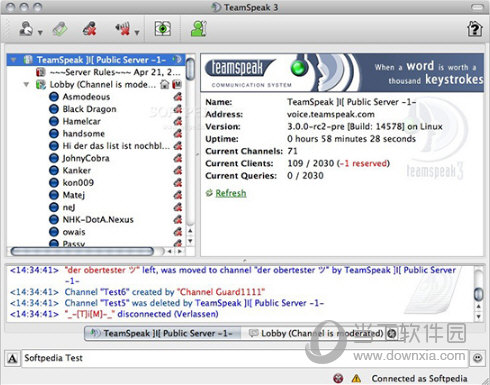Select user Hamelcar
Image resolution: width=490 pixels, height=385 pixels.
pos(82,121)
